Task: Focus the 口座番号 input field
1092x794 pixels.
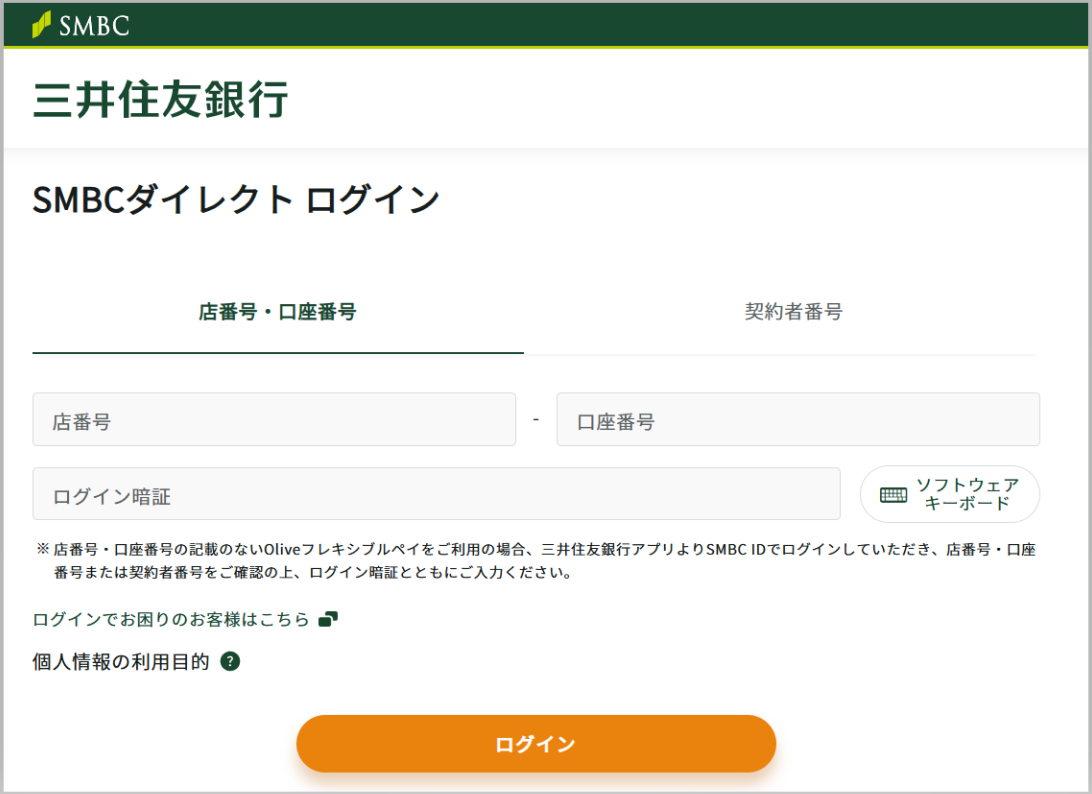Action: (798, 419)
